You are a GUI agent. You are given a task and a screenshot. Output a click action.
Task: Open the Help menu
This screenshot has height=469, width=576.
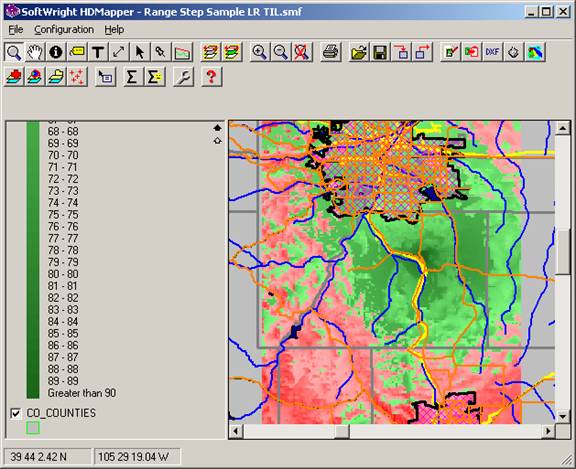[114, 29]
